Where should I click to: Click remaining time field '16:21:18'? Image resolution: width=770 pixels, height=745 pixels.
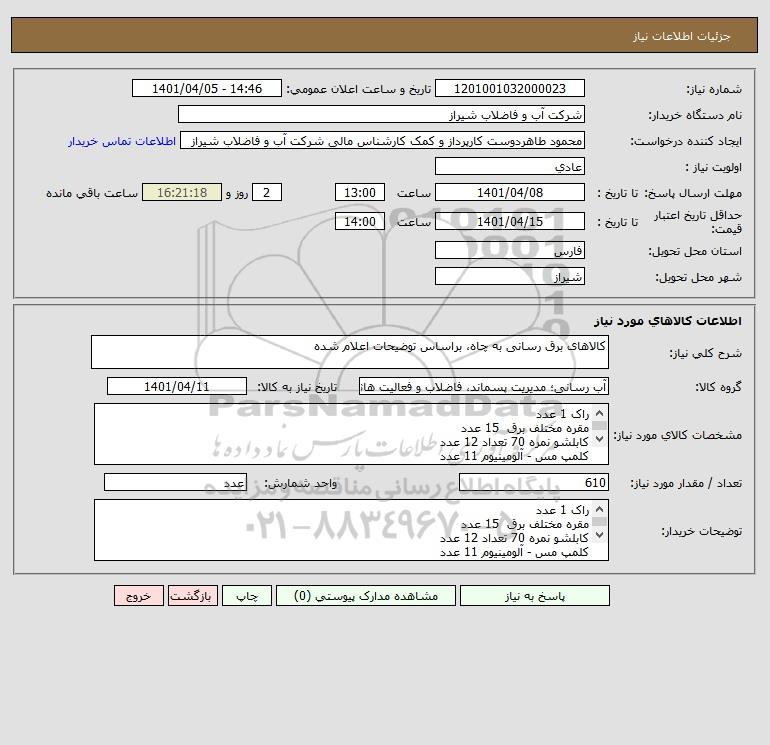(182, 193)
